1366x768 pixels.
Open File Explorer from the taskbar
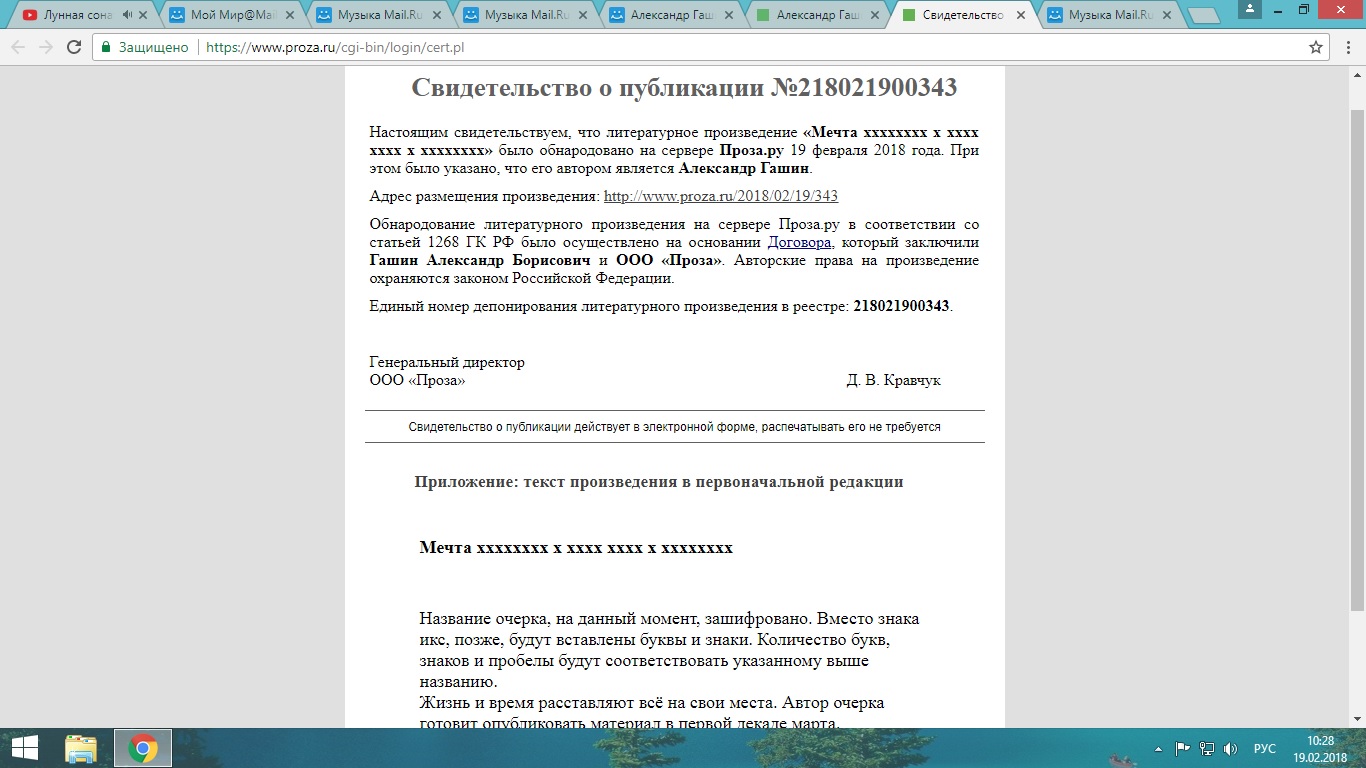81,748
